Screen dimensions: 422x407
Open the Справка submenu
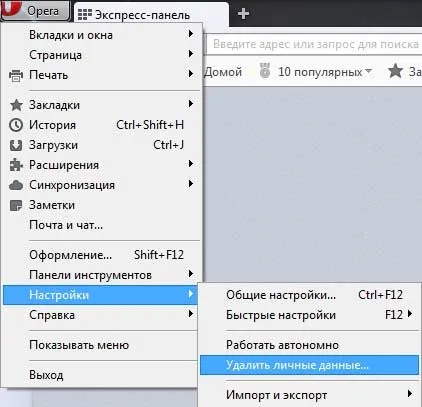100,315
